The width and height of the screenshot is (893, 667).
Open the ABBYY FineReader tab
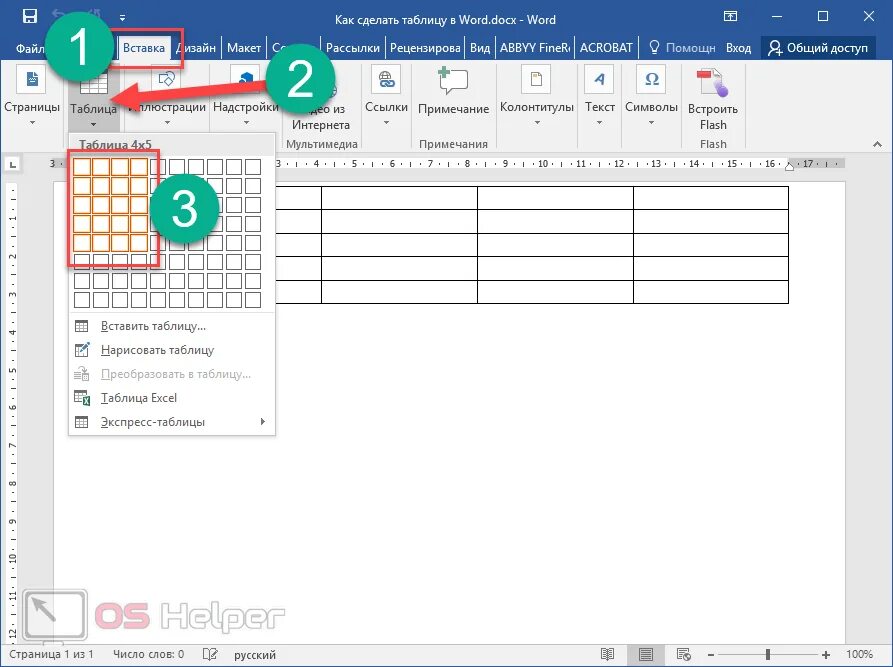(535, 48)
